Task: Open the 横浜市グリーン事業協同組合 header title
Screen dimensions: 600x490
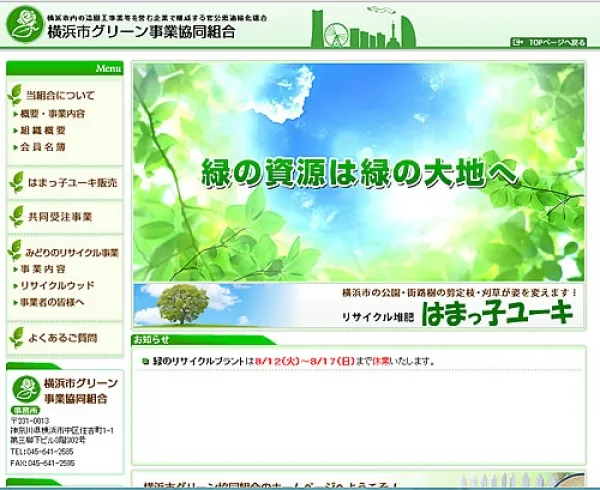Action: (x=142, y=31)
